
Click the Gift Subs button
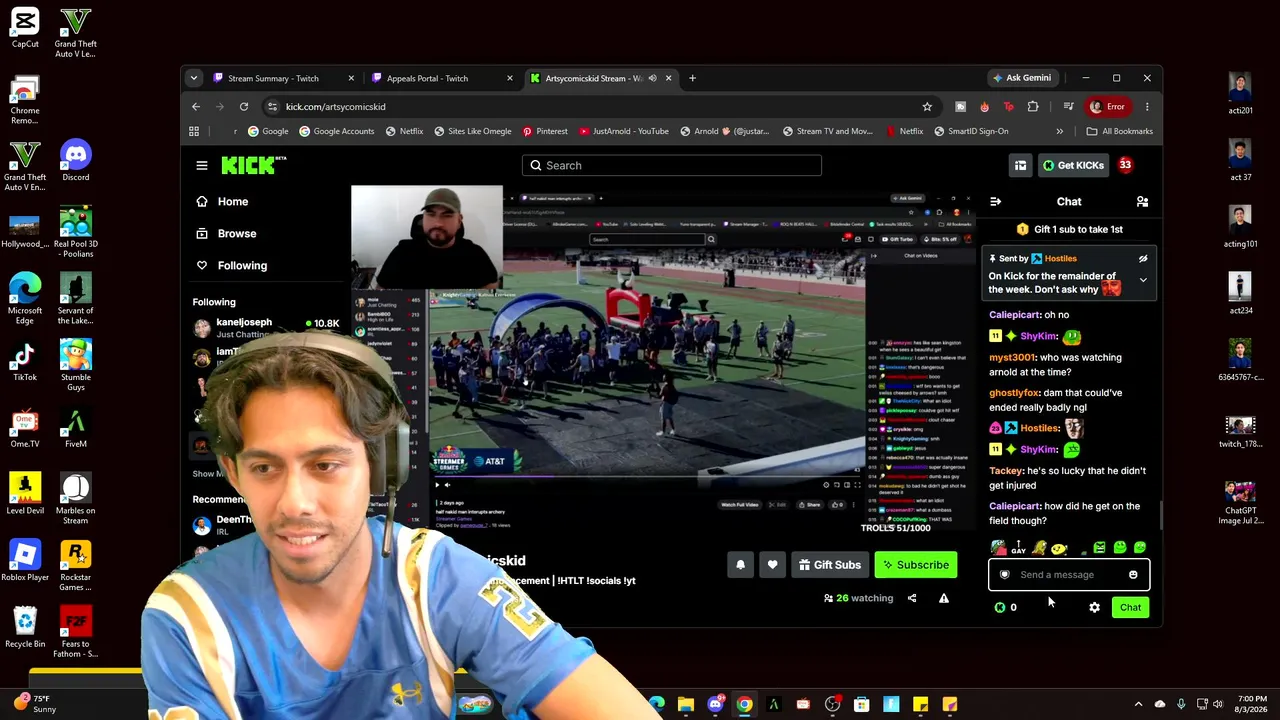click(829, 565)
